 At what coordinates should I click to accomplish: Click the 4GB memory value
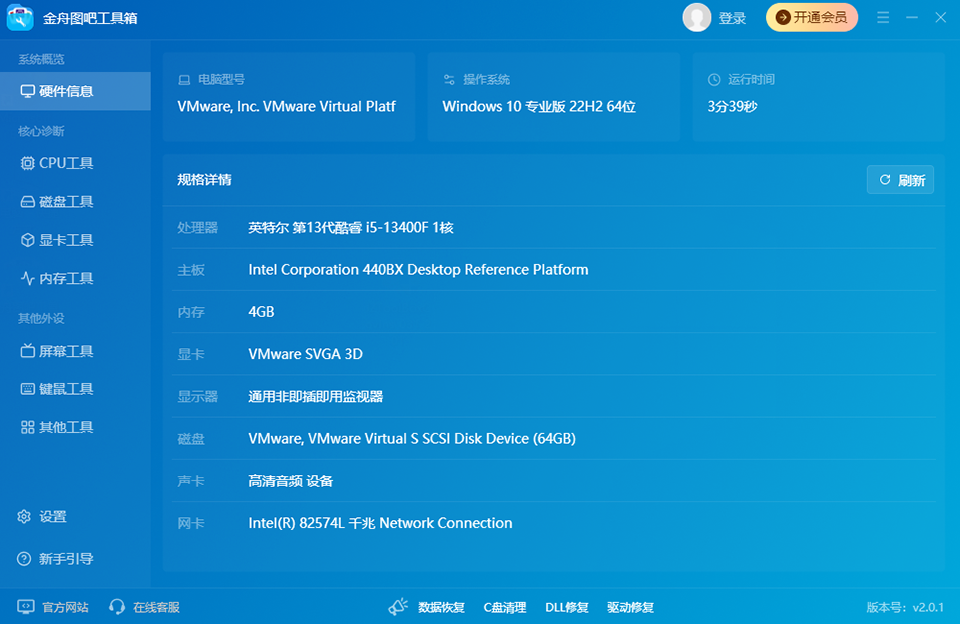[261, 312]
